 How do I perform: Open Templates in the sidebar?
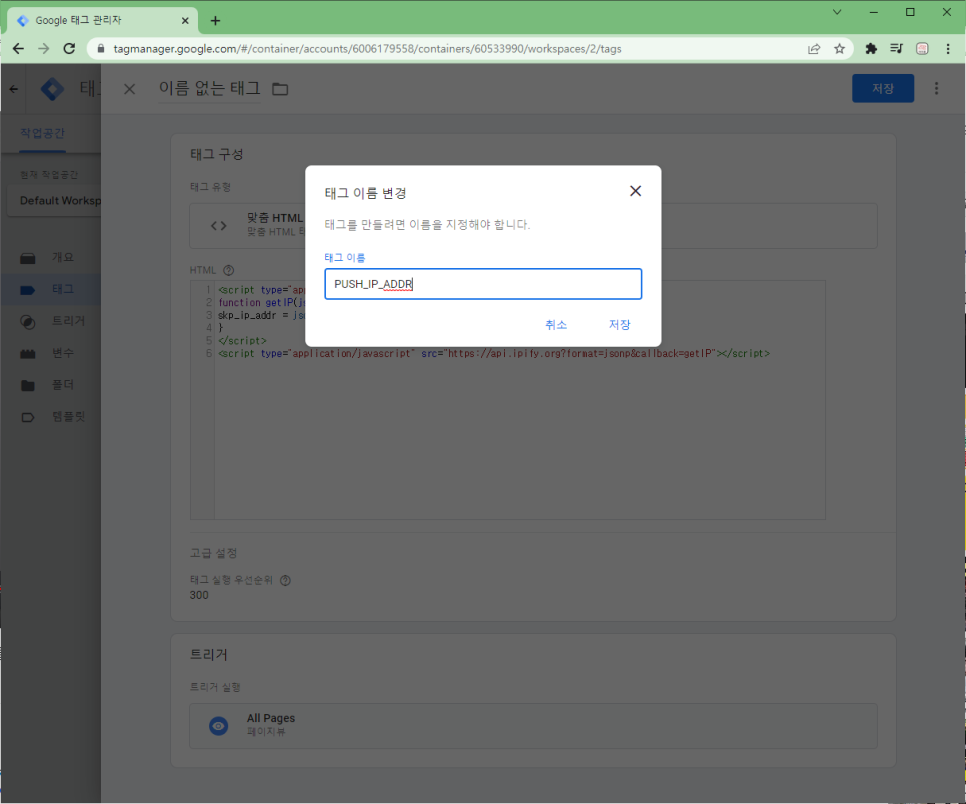coord(68,417)
